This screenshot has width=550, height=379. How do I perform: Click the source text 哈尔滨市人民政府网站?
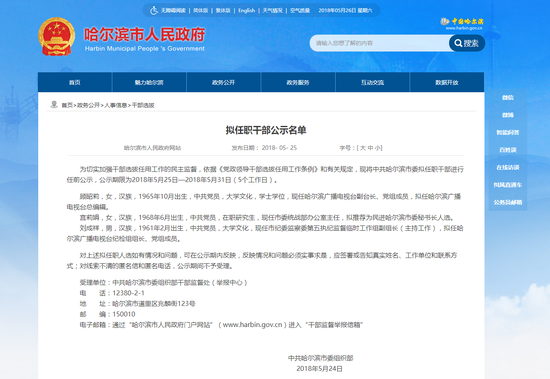point(152,148)
